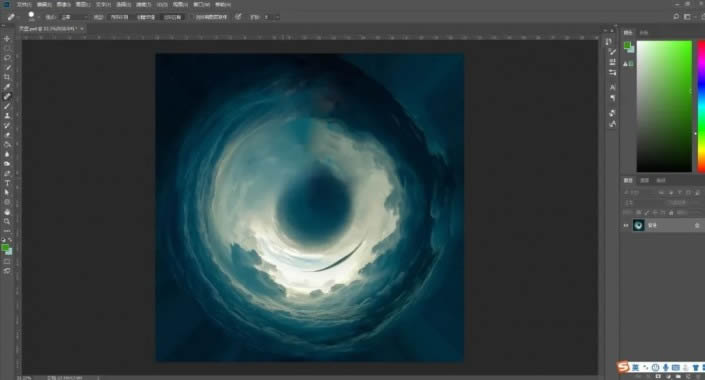Choose the 内容识别 (Content-Aware) type button
This screenshot has width=705, height=380.
pyautogui.click(x=119, y=17)
